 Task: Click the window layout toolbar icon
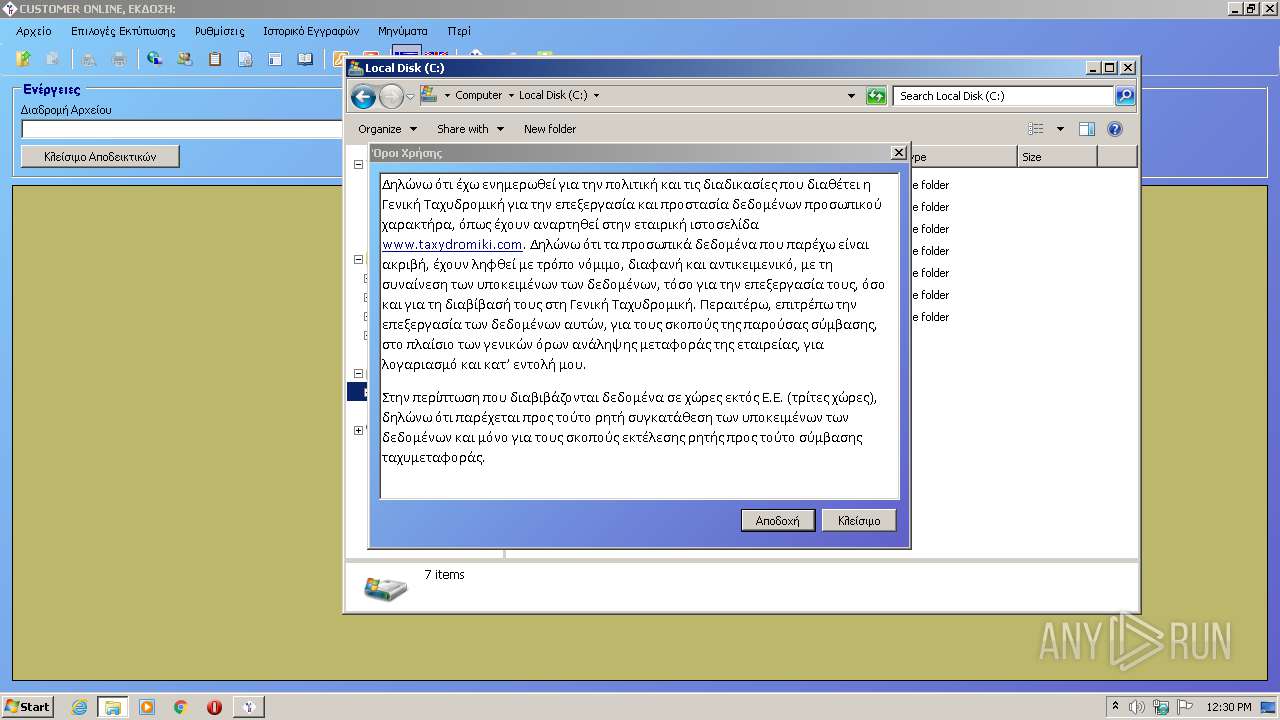point(275,59)
